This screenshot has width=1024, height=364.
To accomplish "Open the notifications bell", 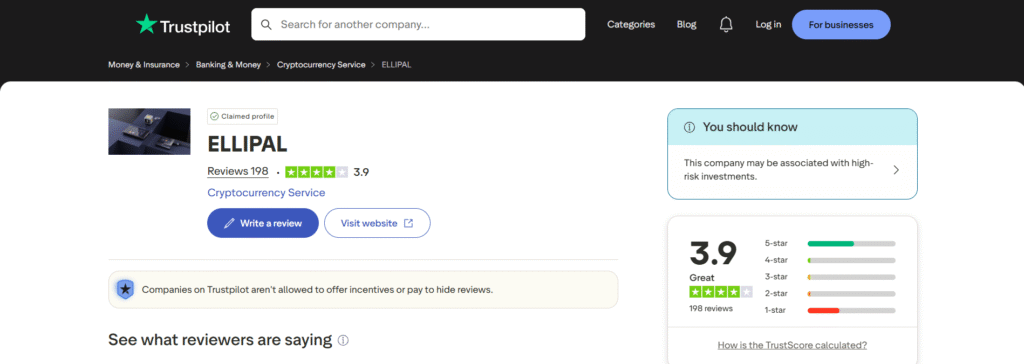I will (726, 24).
